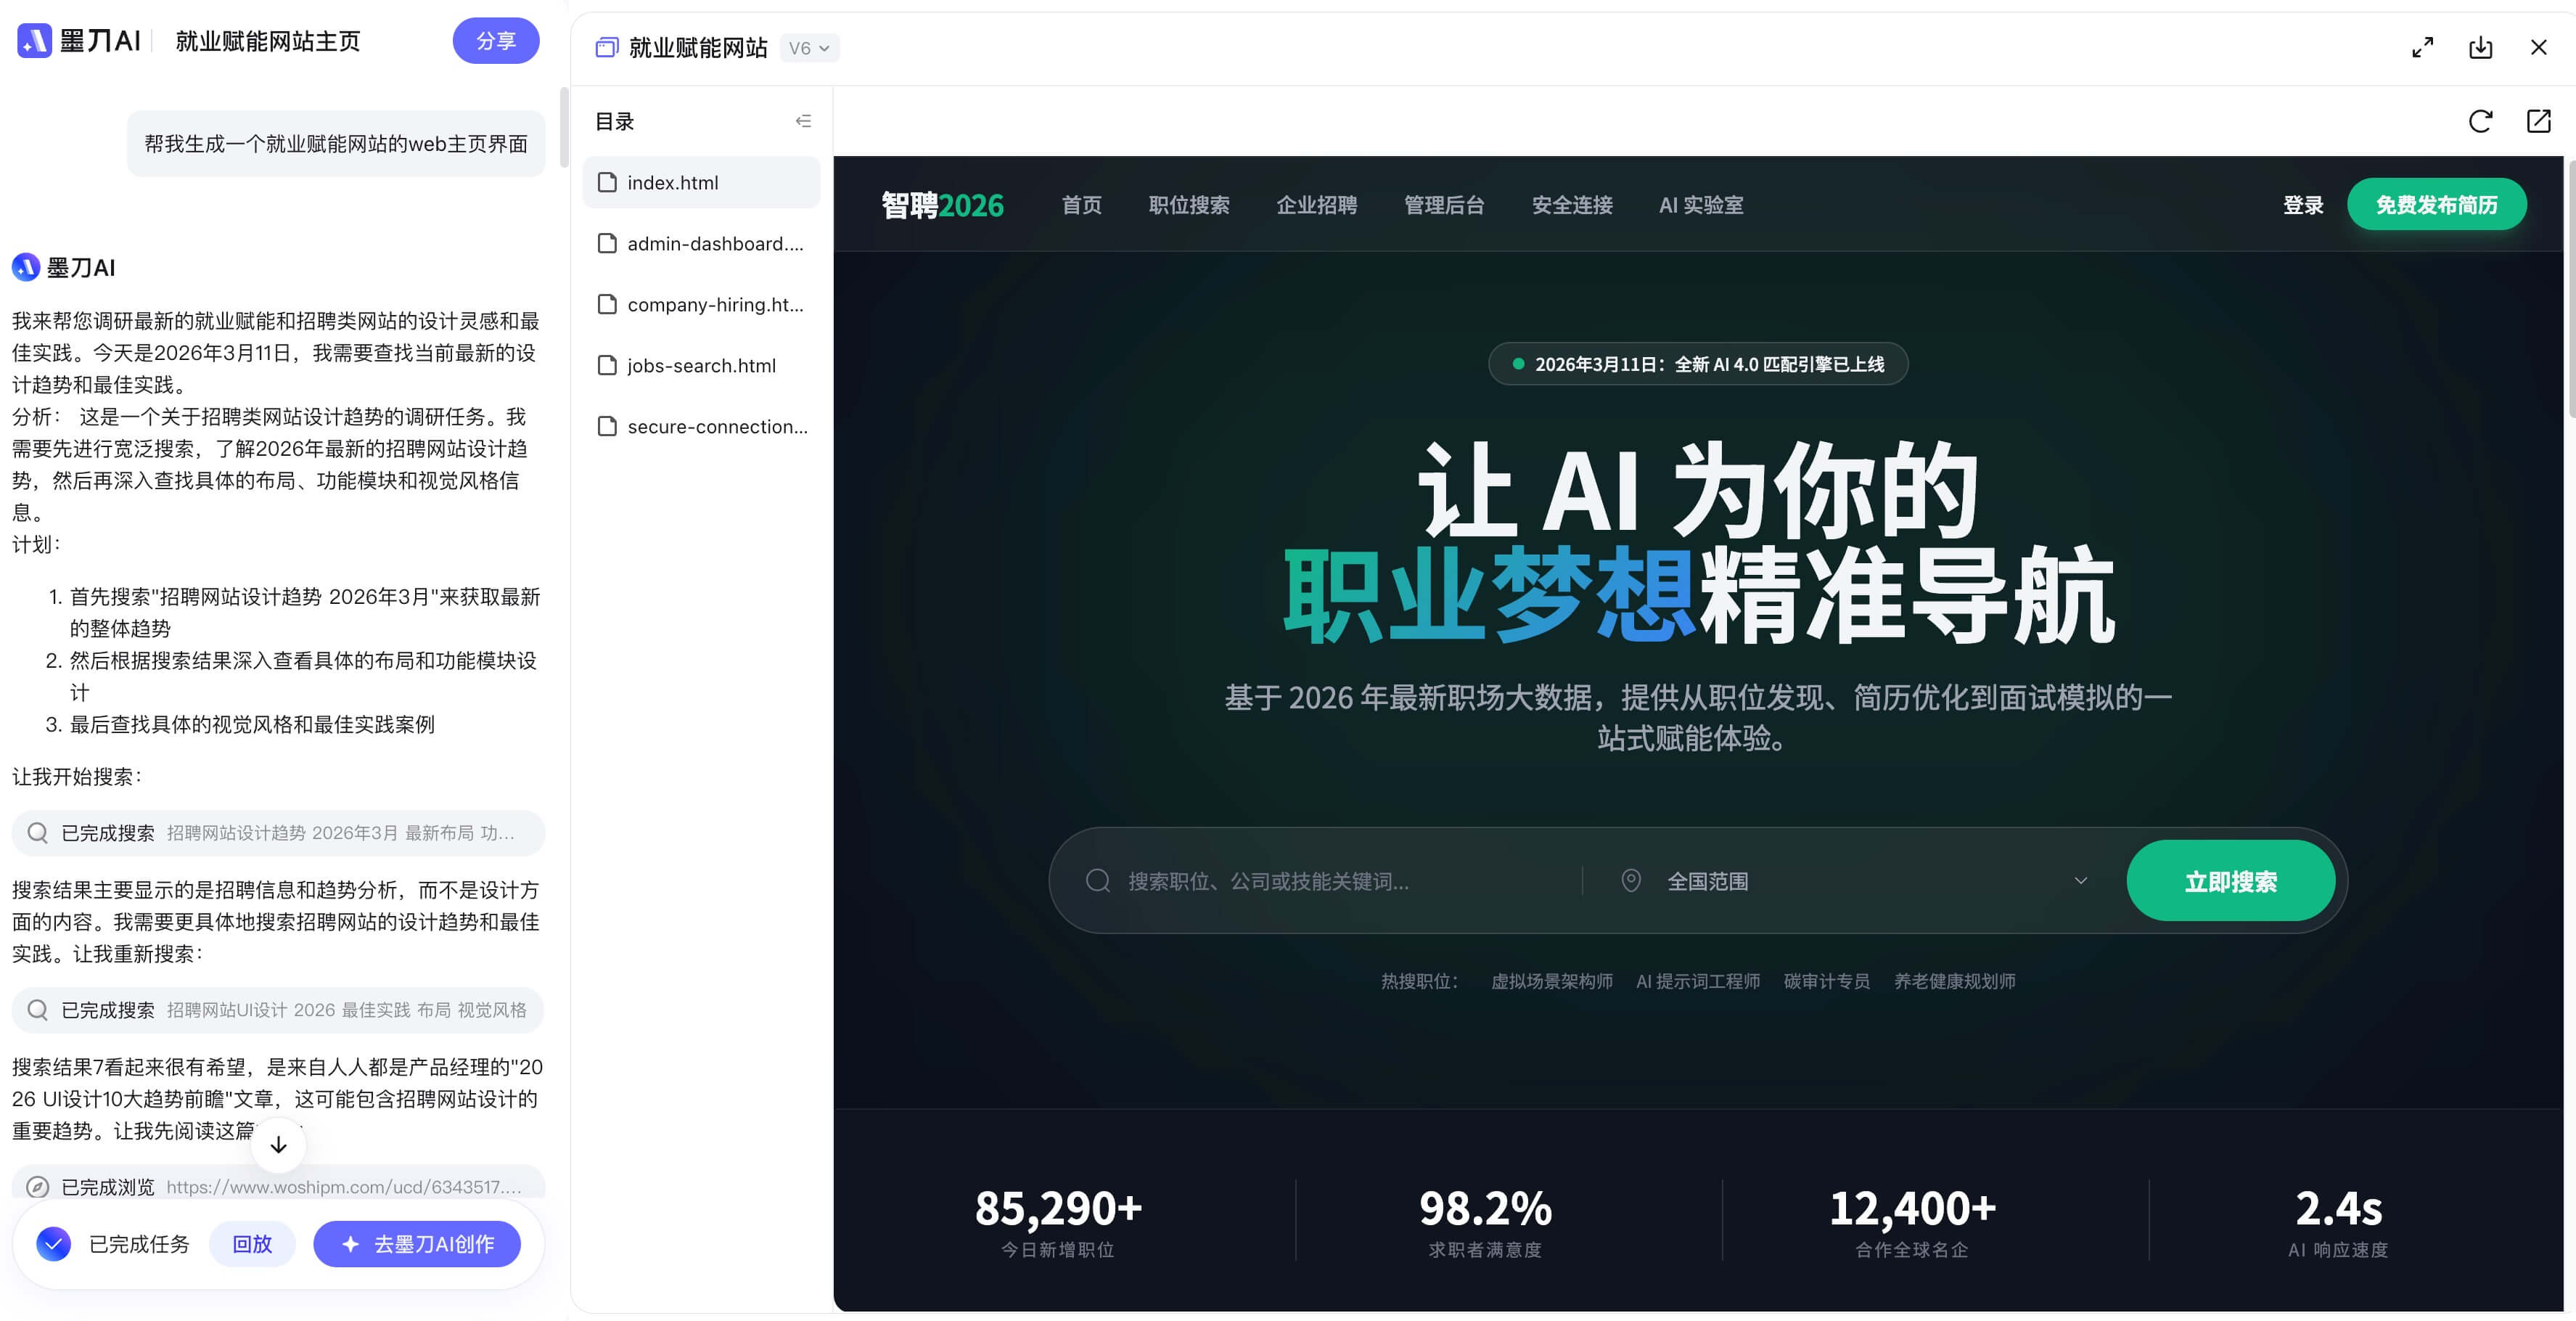Open the preview in a new window
The height and width of the screenshot is (1321, 2576).
(2538, 121)
